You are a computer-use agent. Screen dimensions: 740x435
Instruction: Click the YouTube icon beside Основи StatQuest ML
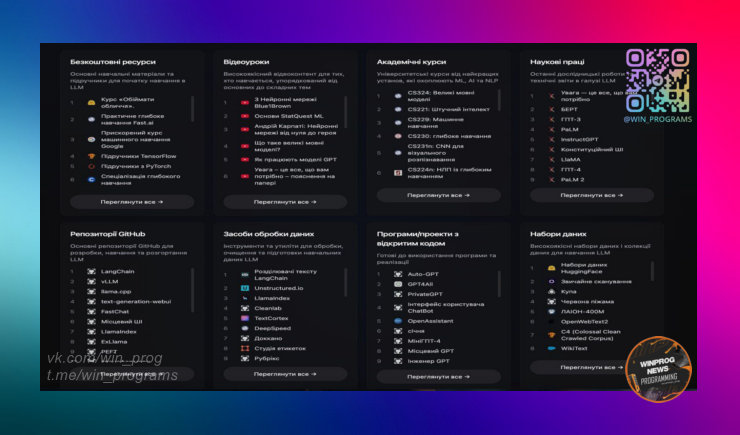tap(245, 116)
